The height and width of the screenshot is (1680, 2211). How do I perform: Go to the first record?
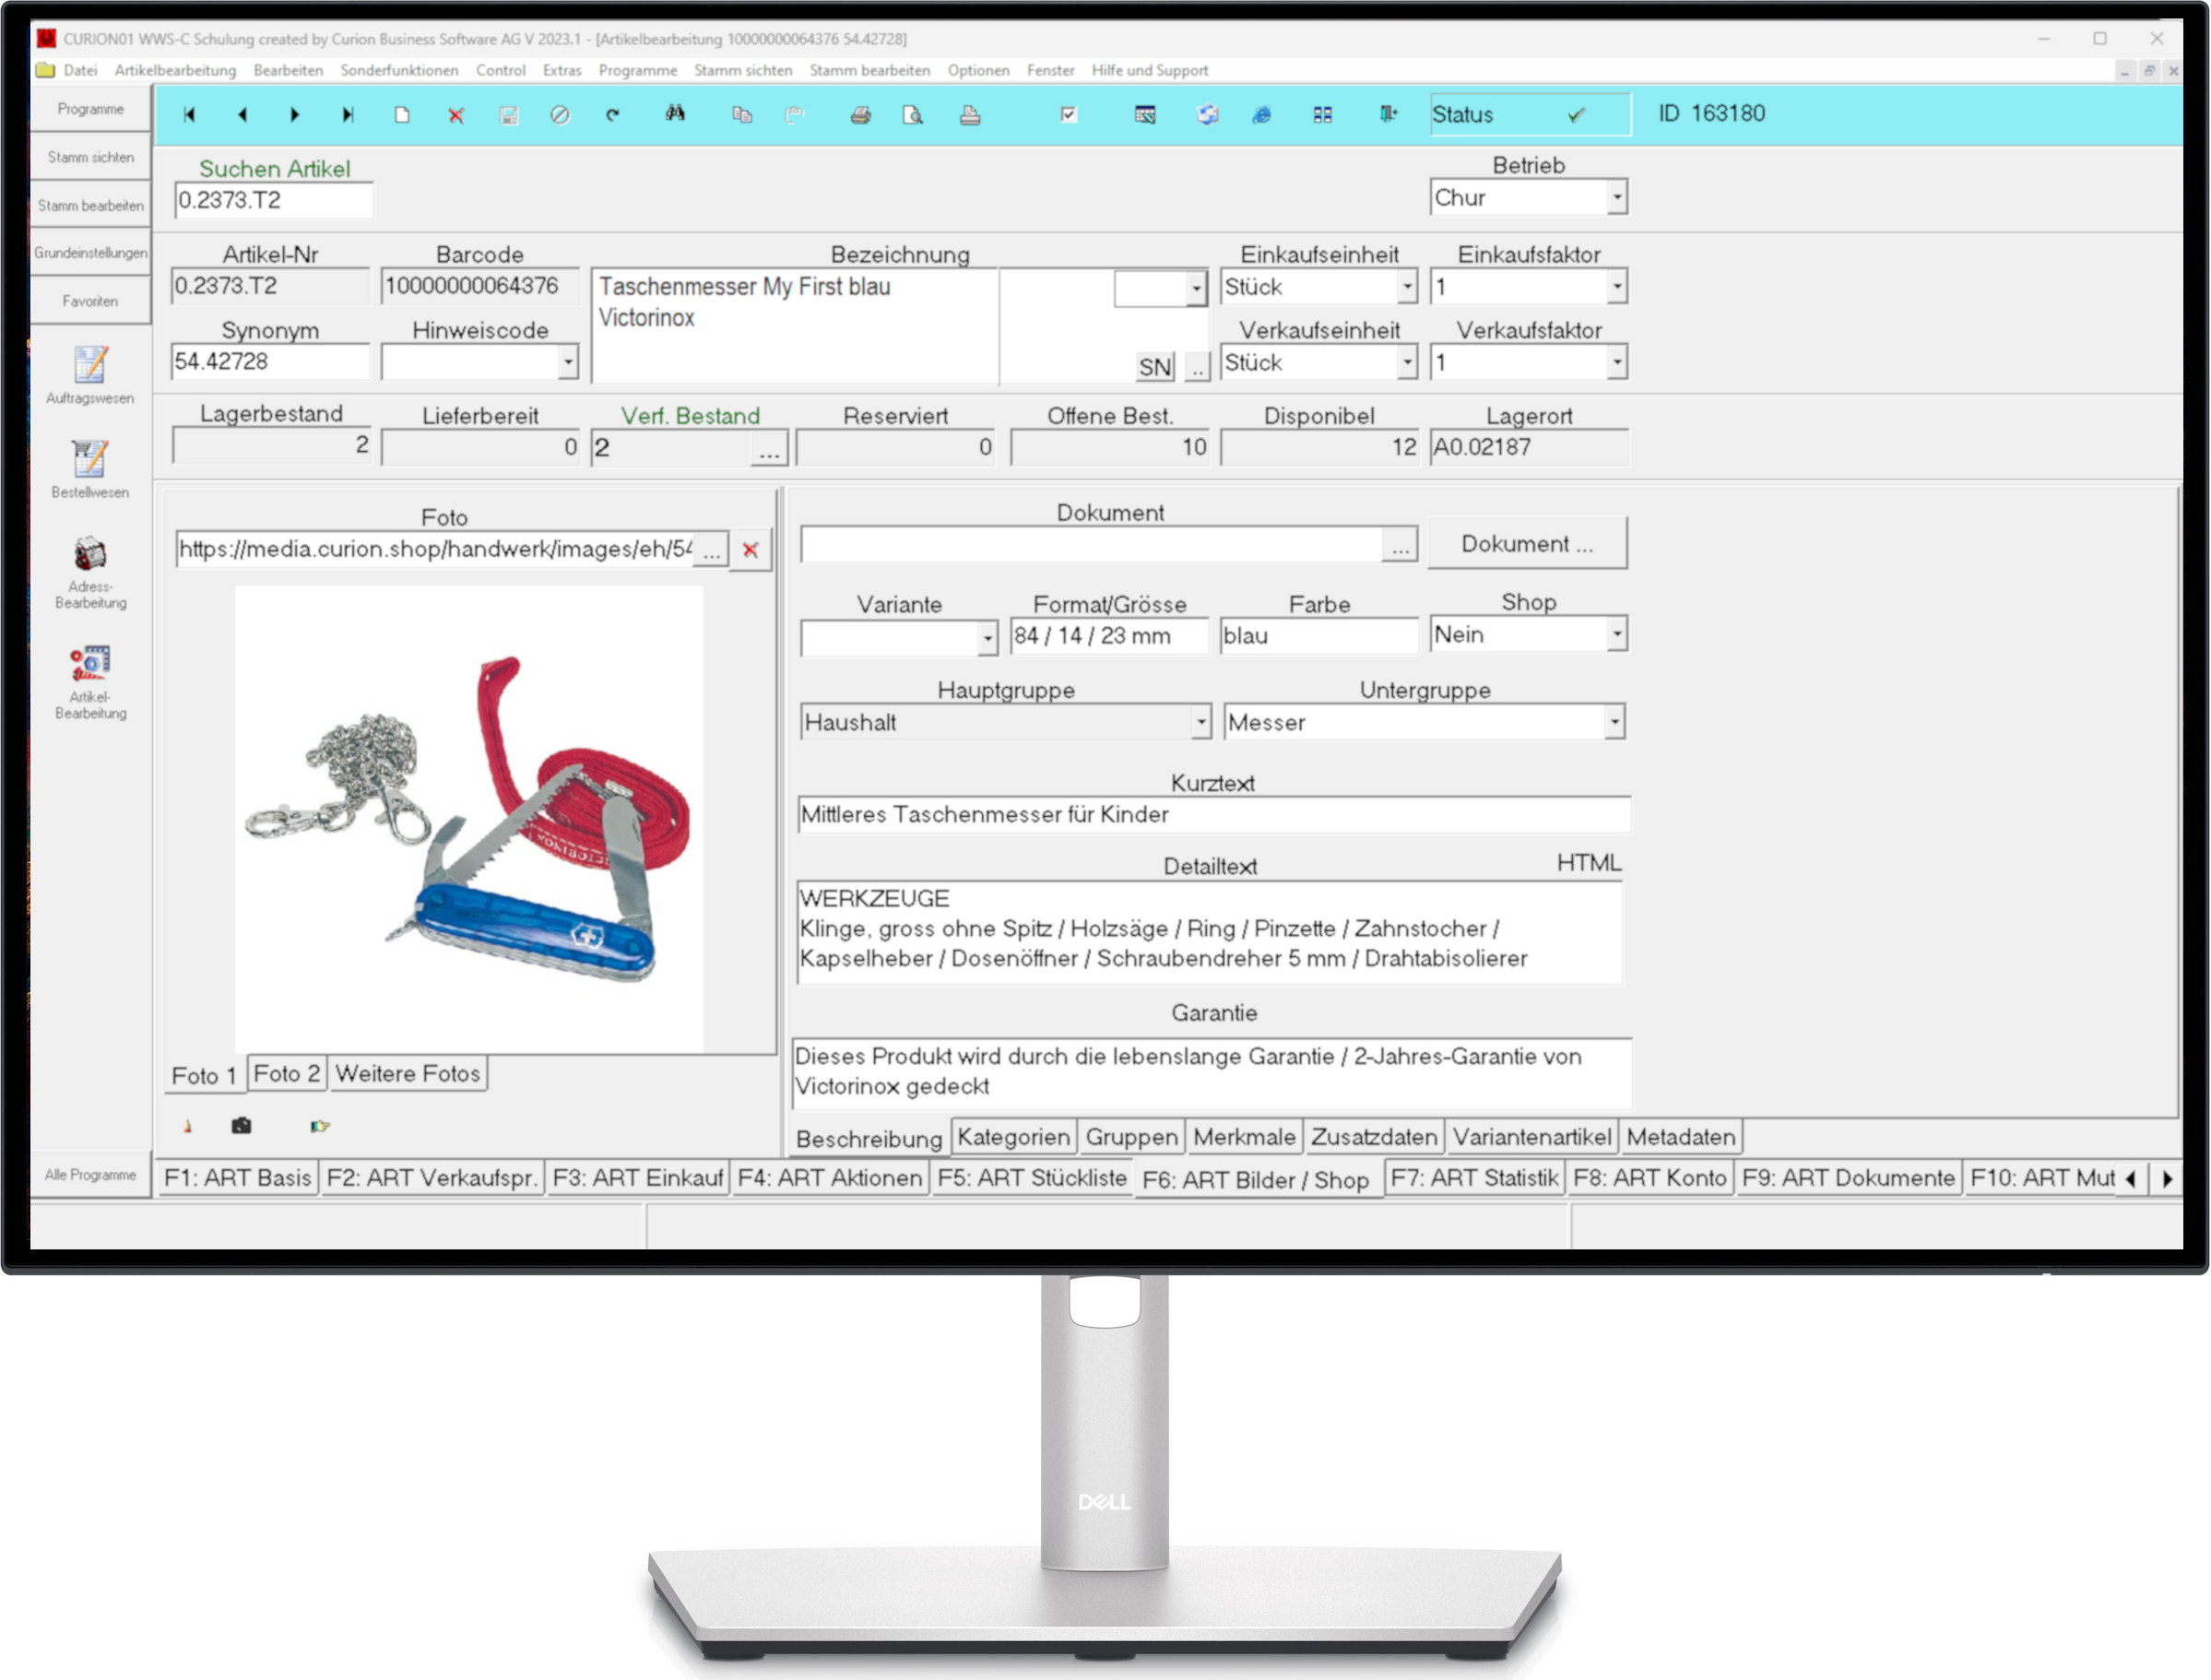click(189, 115)
